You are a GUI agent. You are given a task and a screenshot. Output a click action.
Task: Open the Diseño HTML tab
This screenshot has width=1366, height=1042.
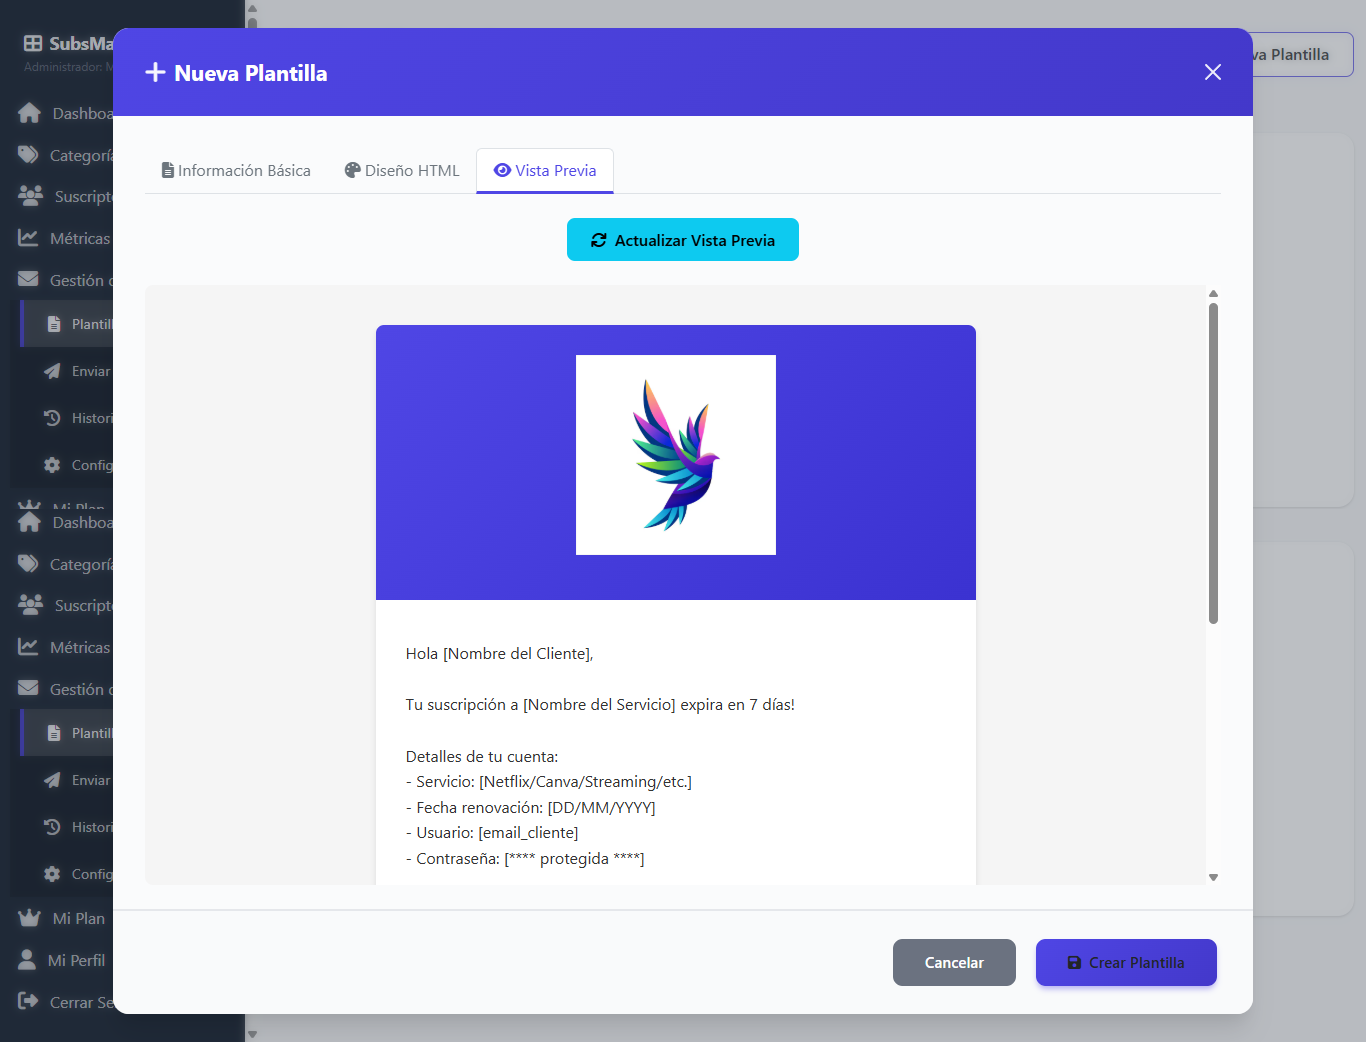(x=402, y=171)
